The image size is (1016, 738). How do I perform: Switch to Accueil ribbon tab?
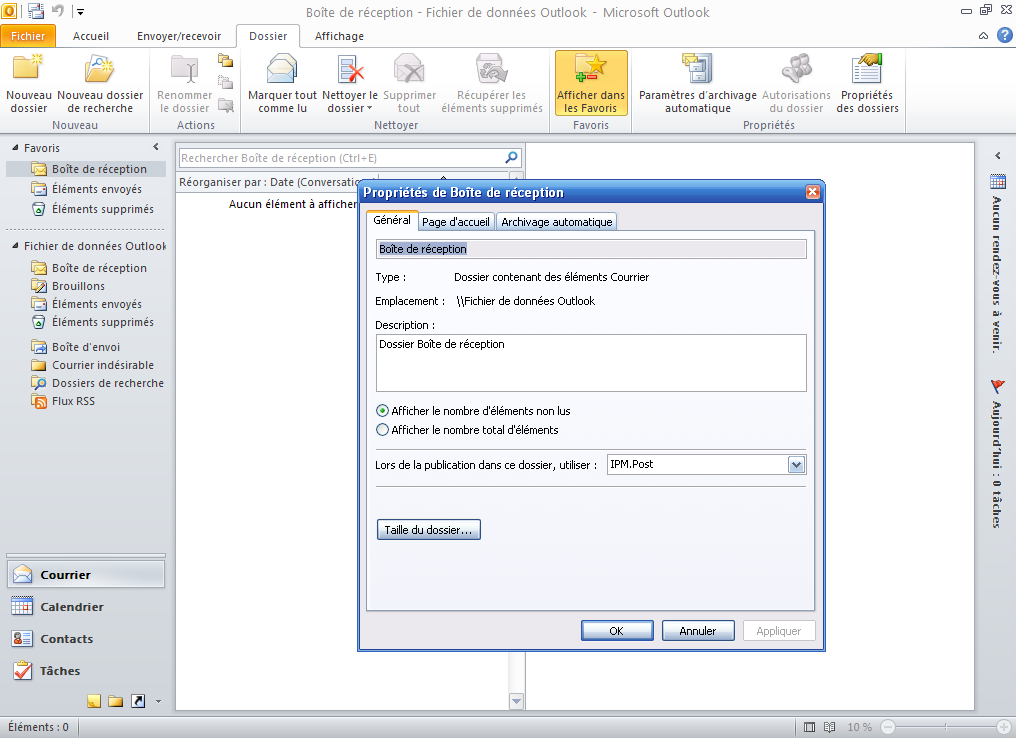(91, 36)
